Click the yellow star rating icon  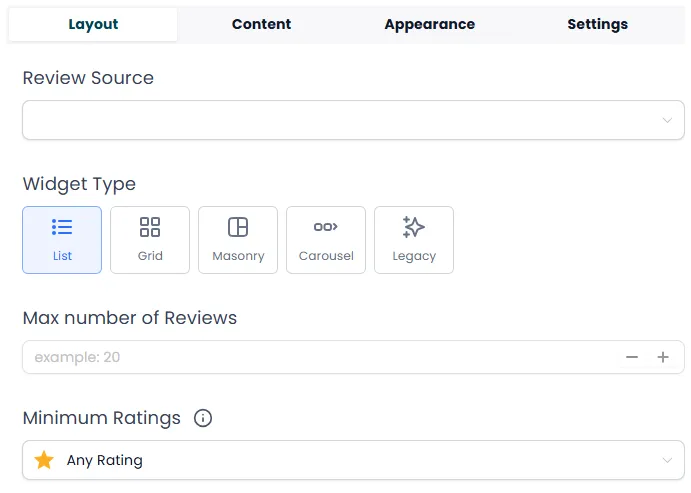(x=44, y=460)
